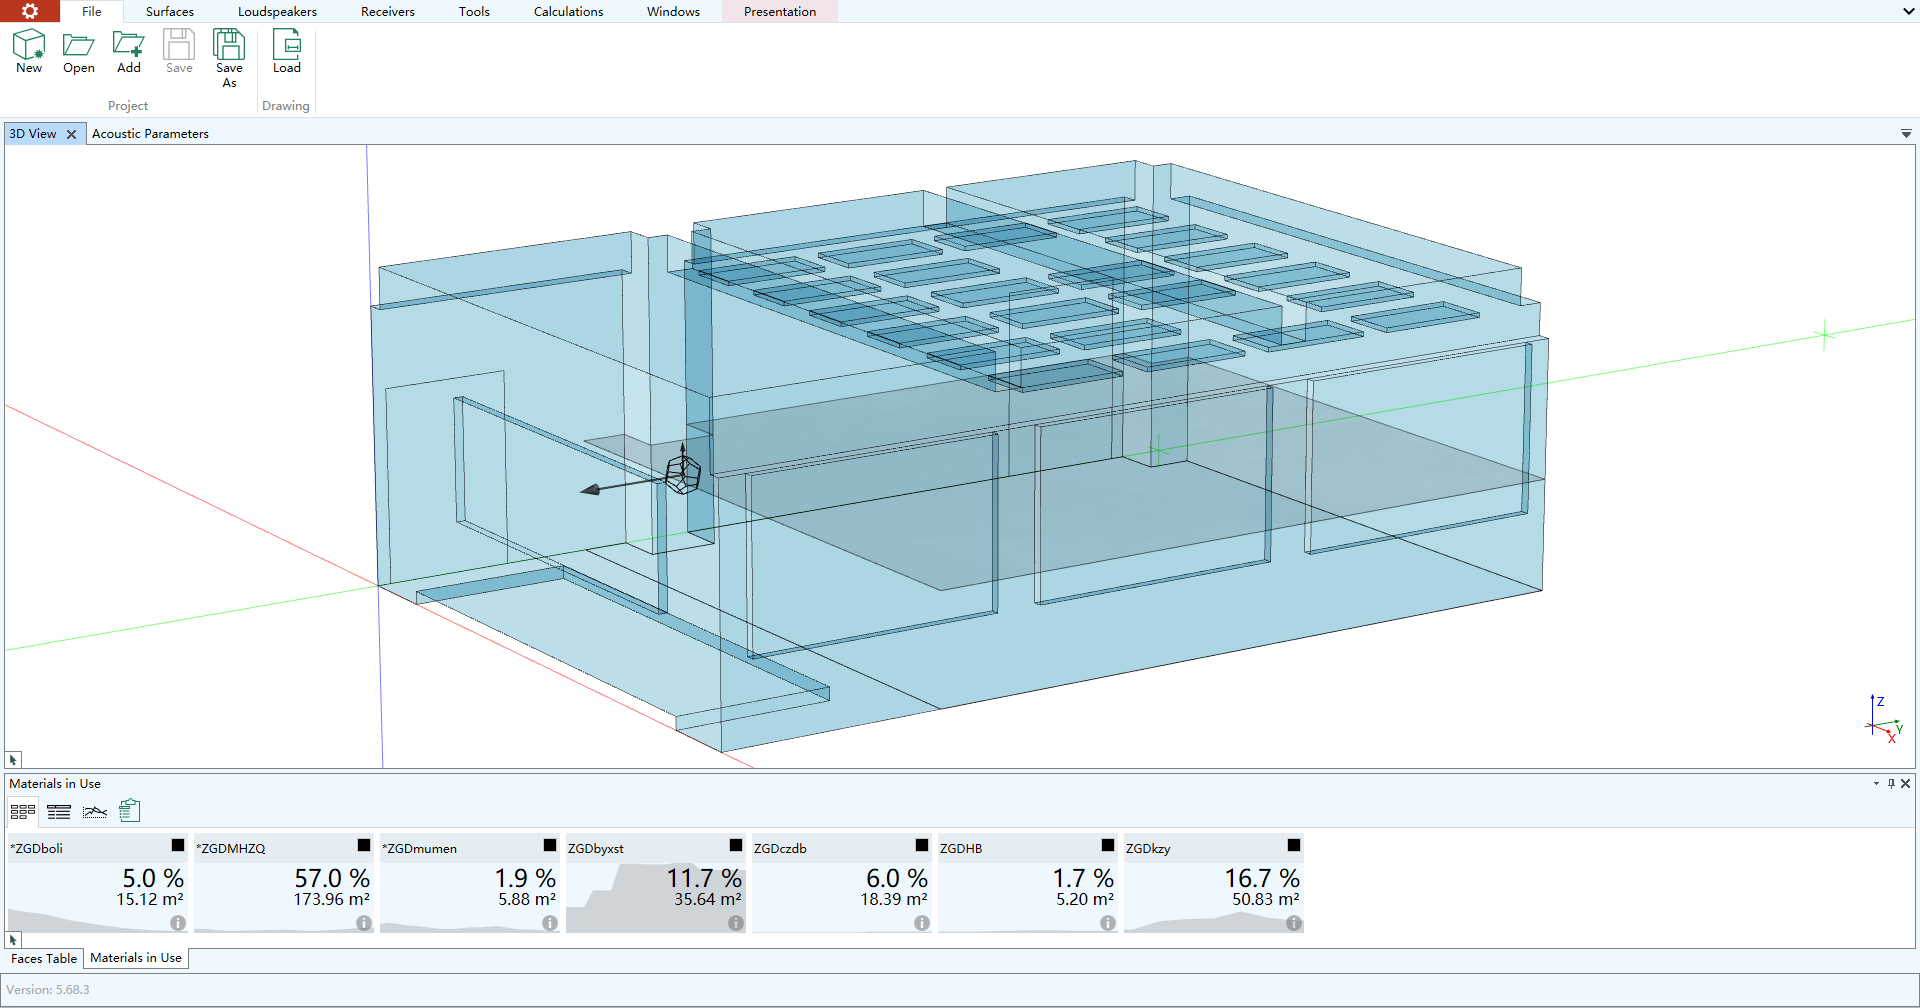
Task: Select the ZGDbyxst material name
Action: coord(596,848)
